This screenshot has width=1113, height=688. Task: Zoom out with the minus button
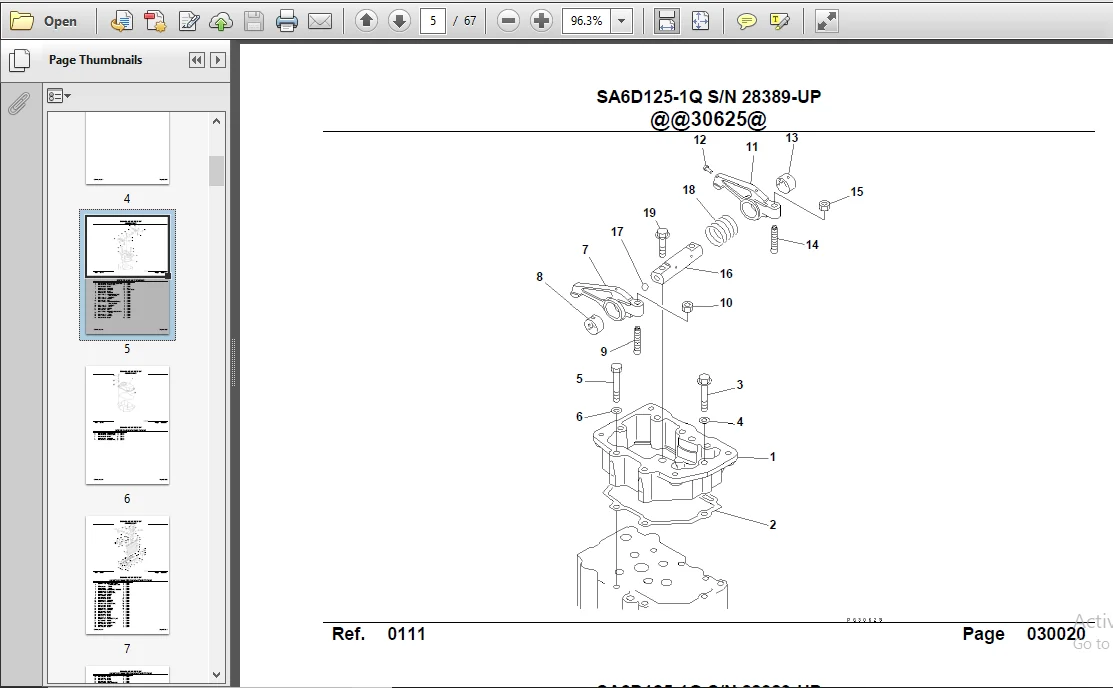(x=508, y=21)
